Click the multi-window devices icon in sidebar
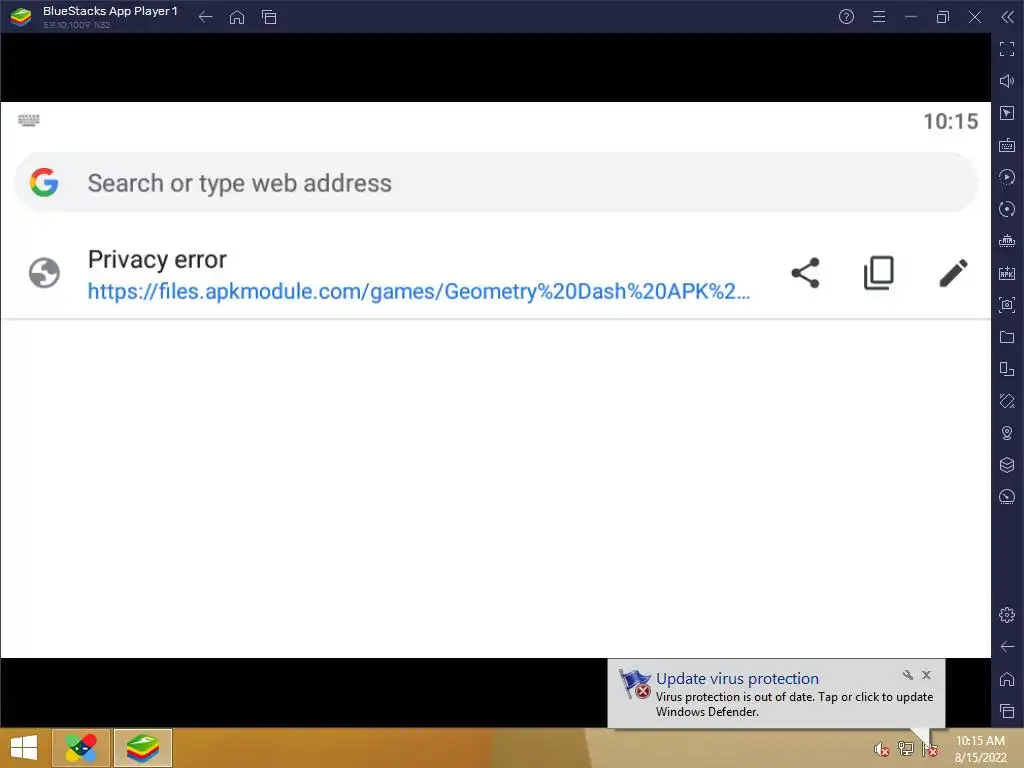Image resolution: width=1024 pixels, height=768 pixels. coord(1007,369)
